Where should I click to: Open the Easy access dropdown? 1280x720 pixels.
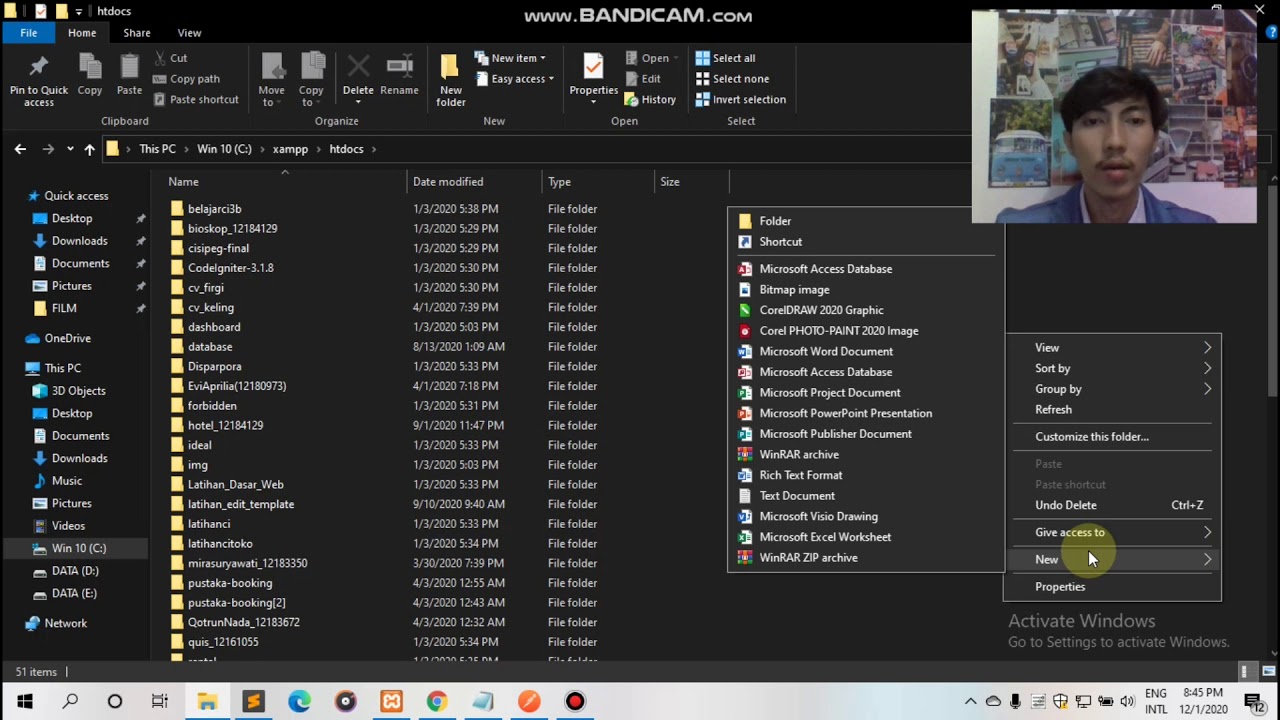(515, 79)
